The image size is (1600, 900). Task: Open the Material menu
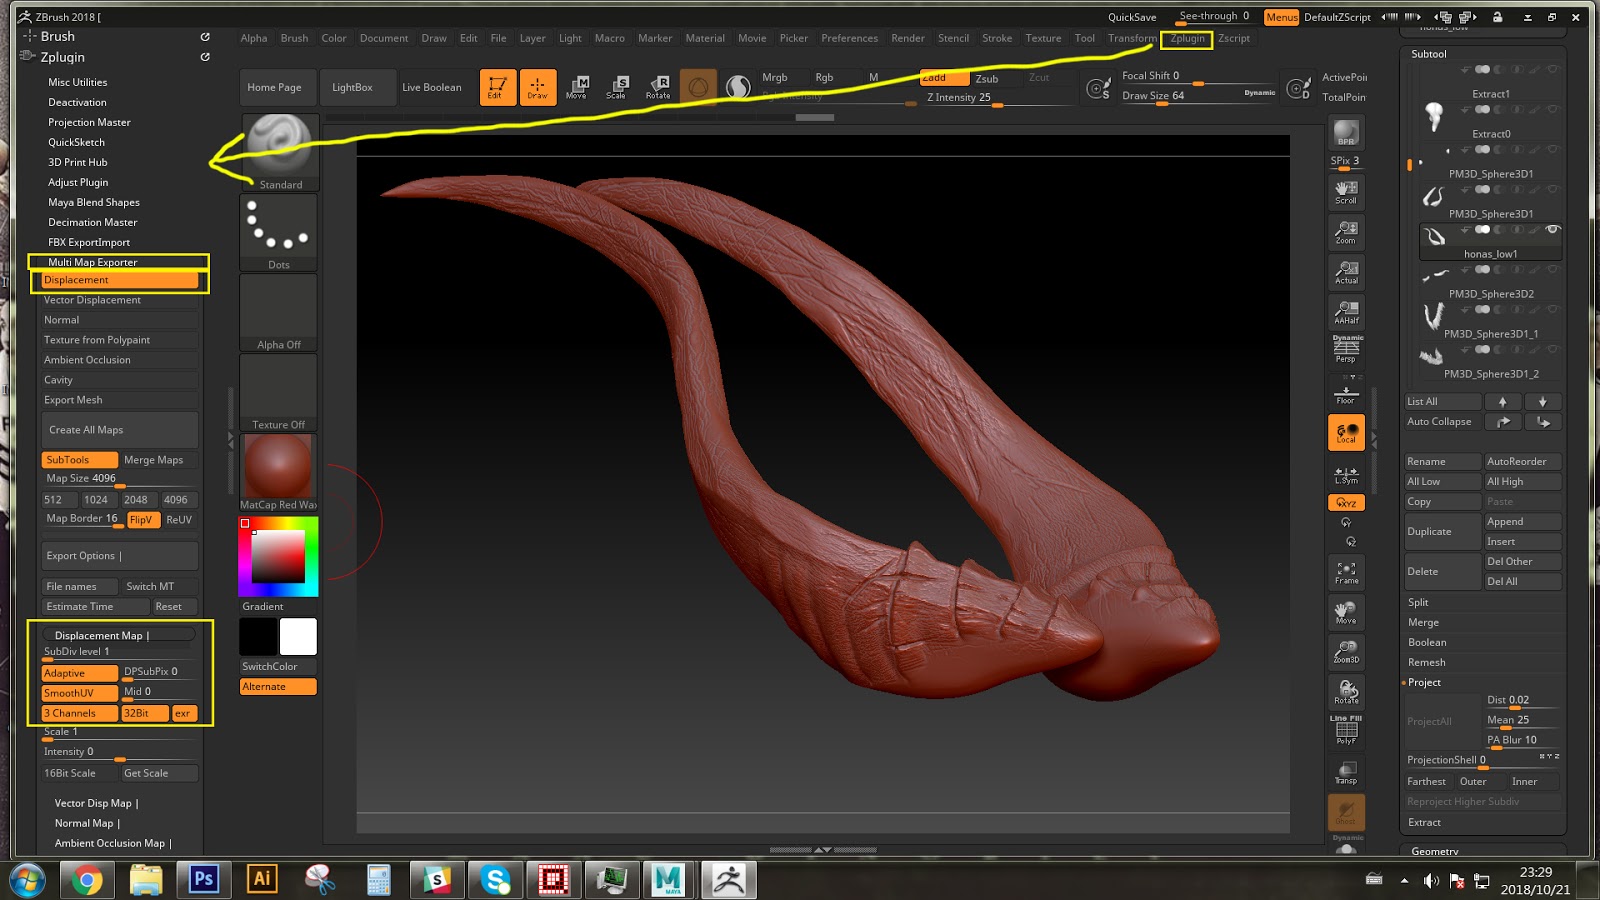[x=705, y=39]
